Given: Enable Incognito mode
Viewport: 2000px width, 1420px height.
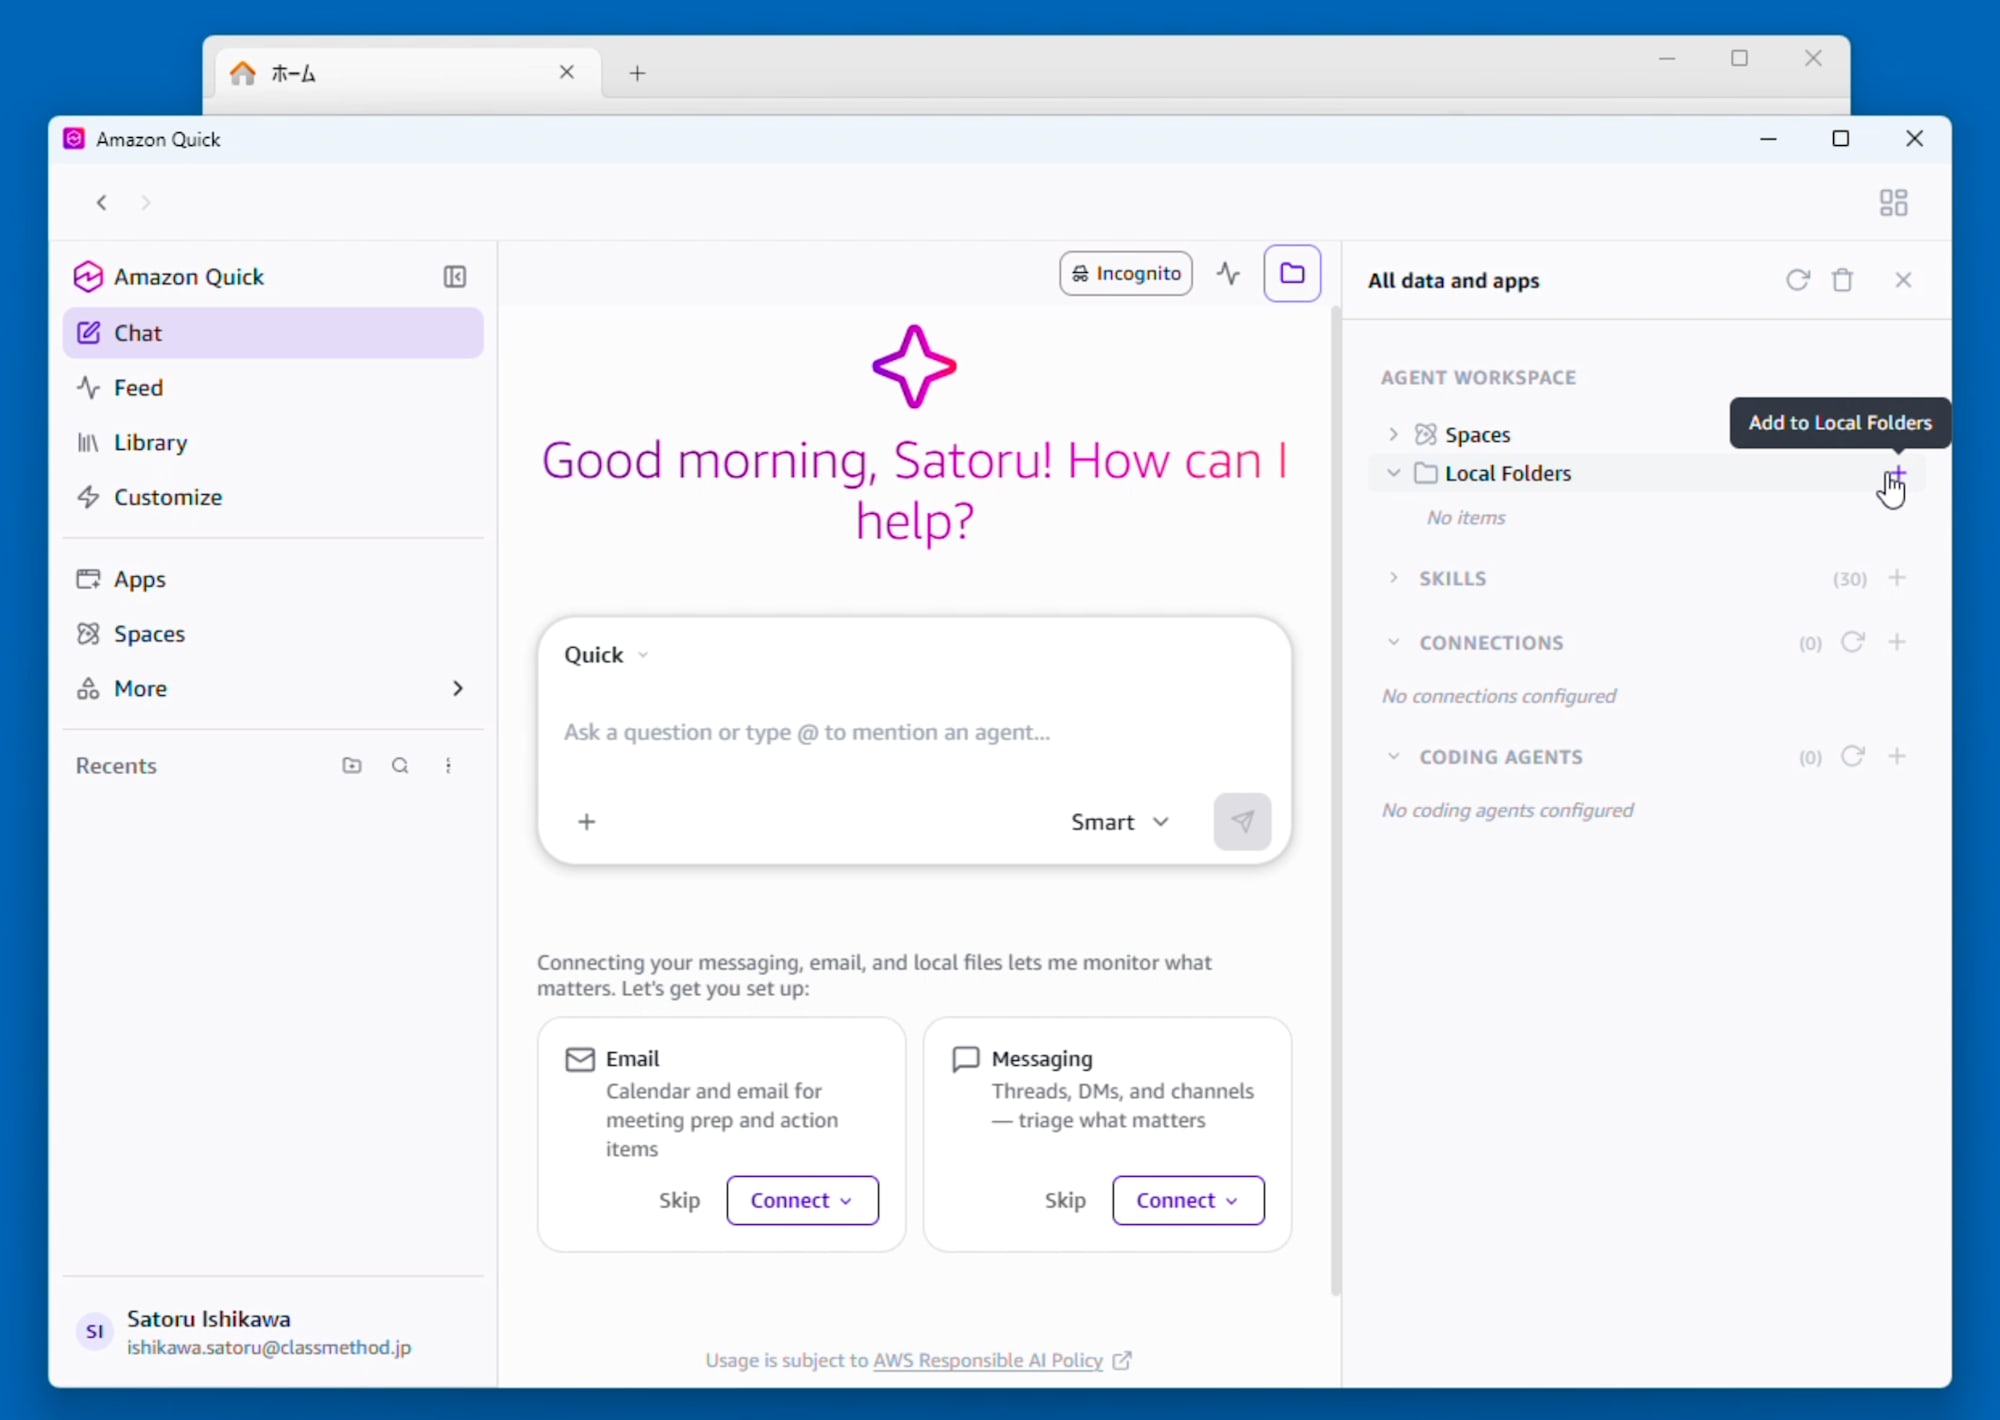Looking at the screenshot, I should [1126, 273].
